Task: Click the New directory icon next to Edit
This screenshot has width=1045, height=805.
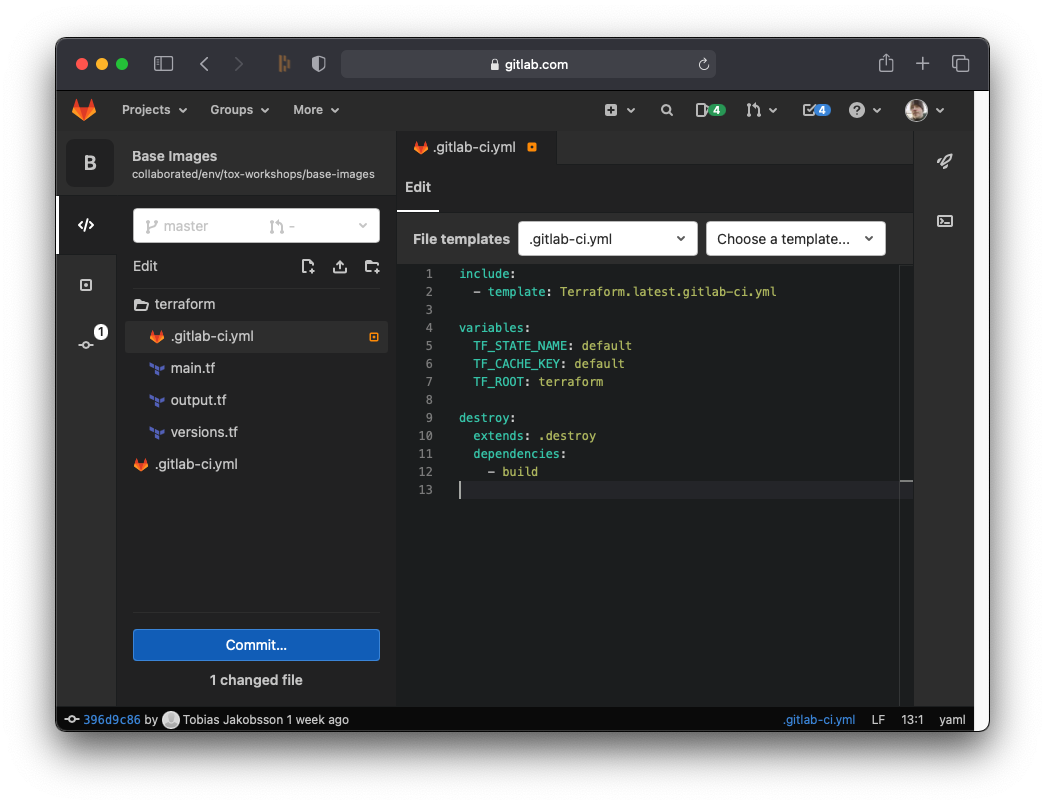Action: 371,266
